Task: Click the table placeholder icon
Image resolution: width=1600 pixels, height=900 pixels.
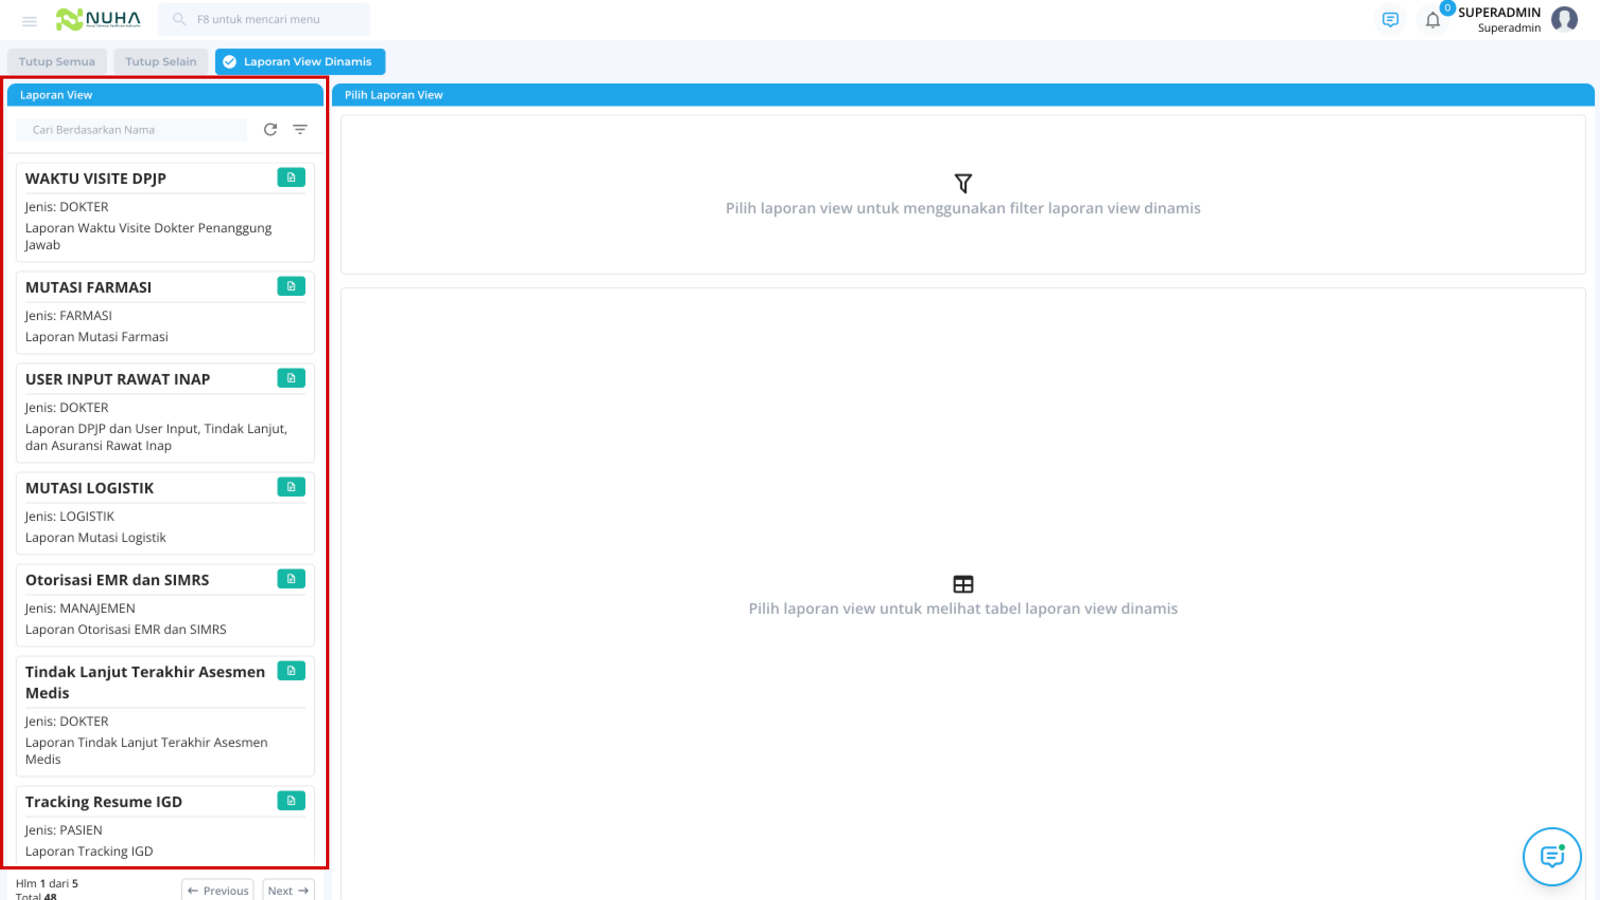Action: pos(963,584)
